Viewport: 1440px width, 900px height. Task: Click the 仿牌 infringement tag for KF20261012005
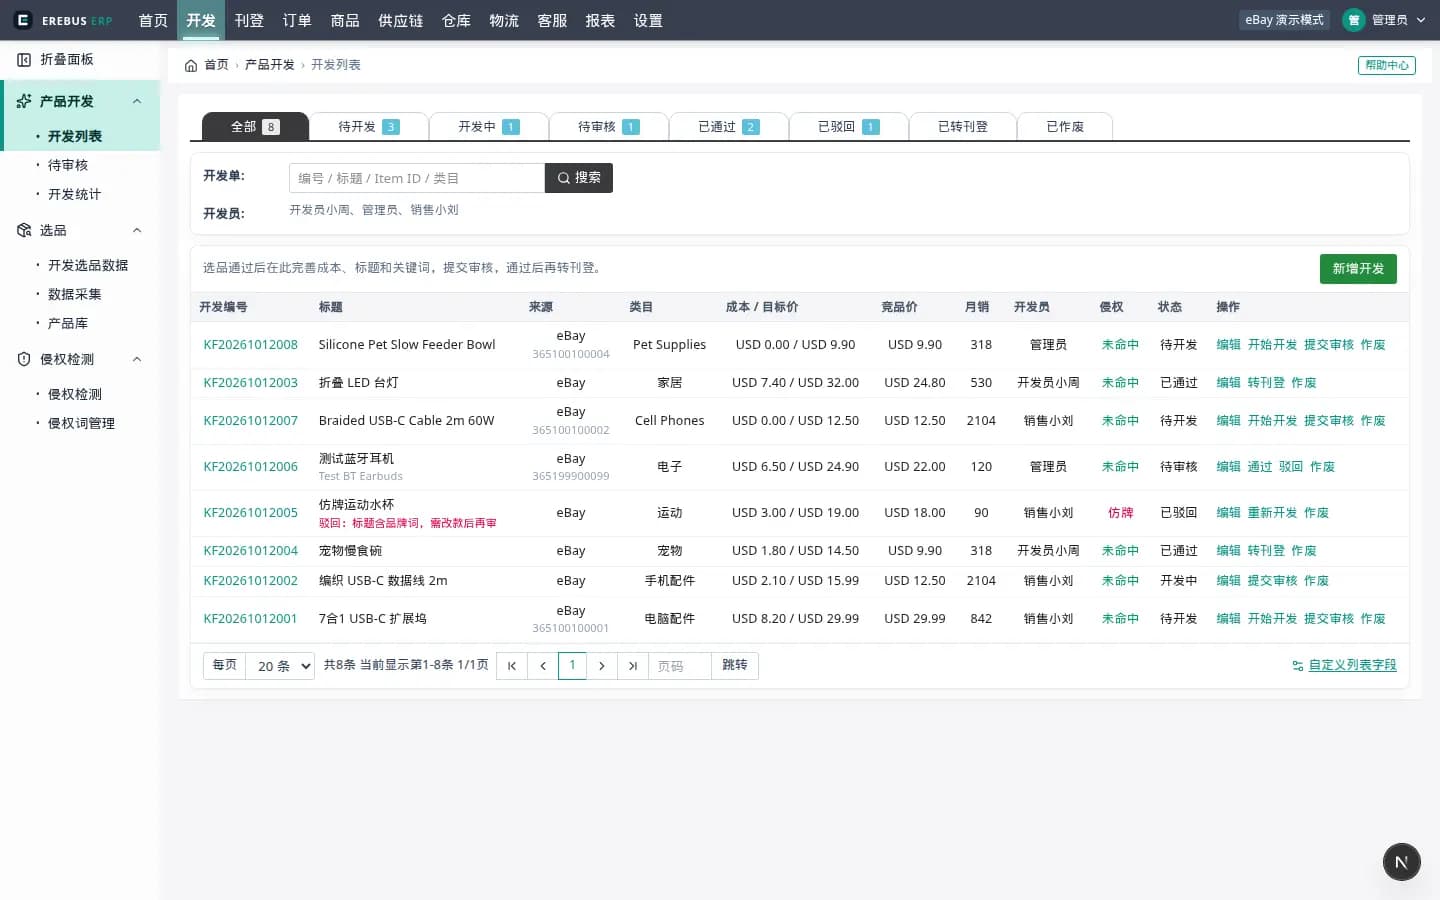click(x=1120, y=513)
